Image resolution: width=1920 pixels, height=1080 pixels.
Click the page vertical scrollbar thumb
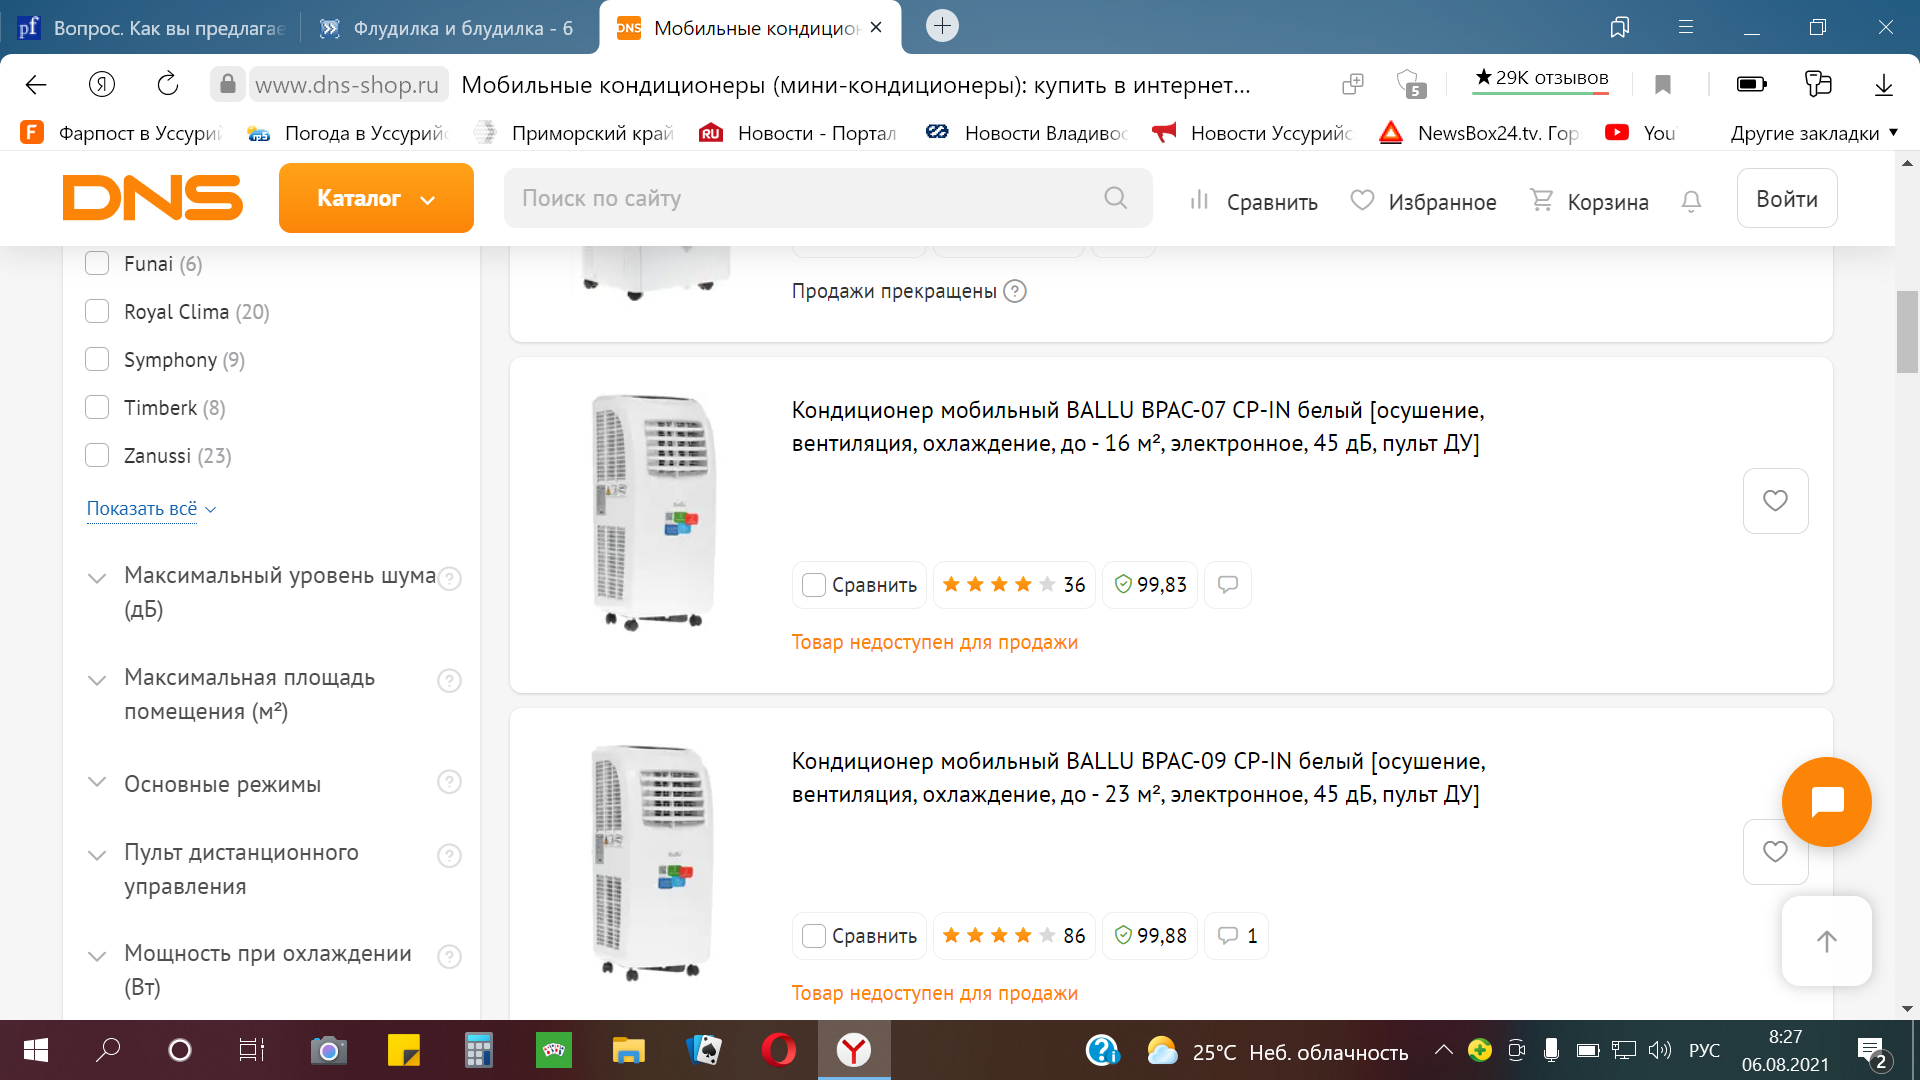(x=1907, y=332)
